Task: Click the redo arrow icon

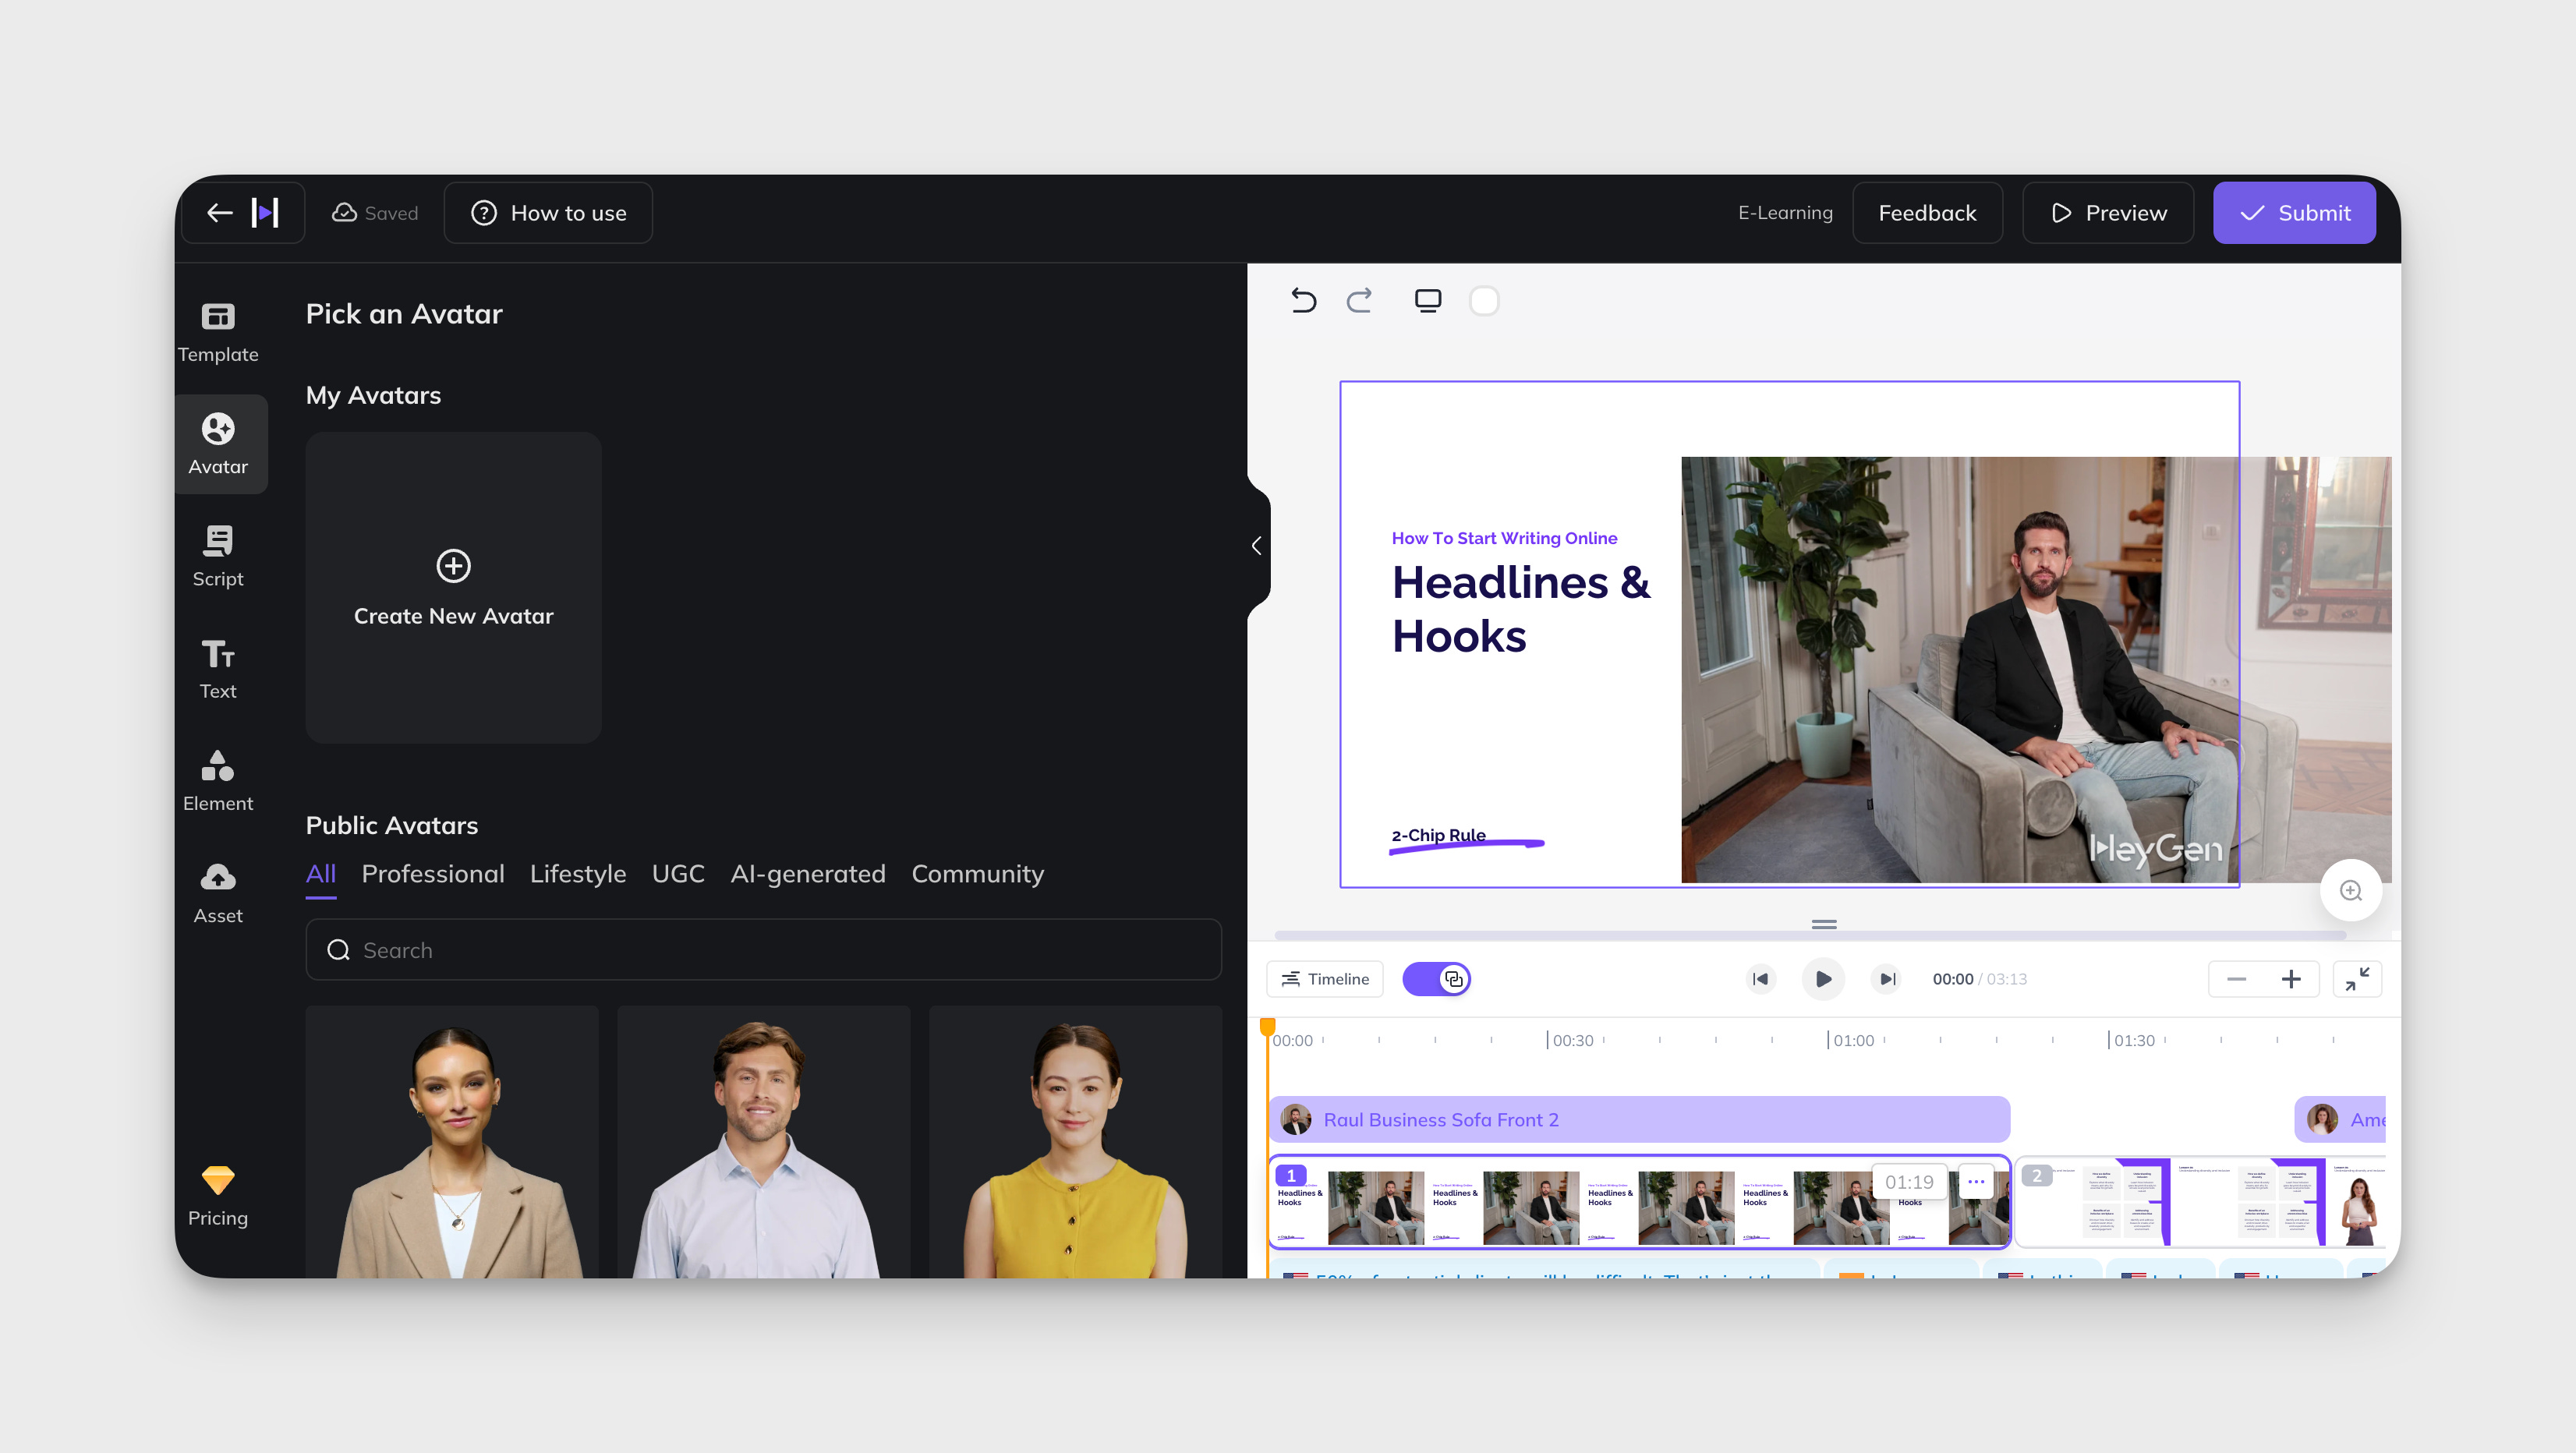Action: pos(1359,300)
